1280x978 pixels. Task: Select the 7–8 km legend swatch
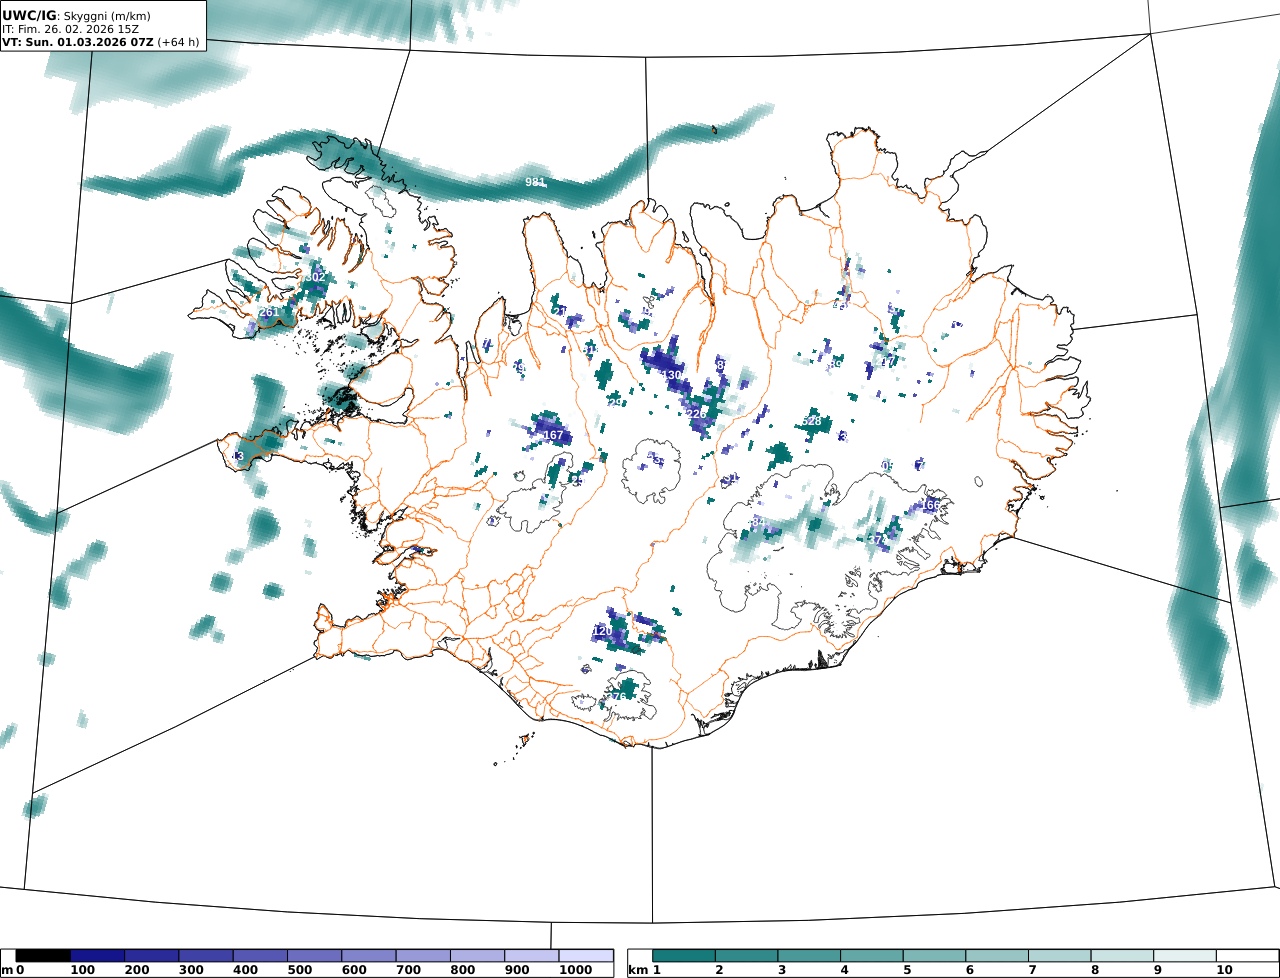(1060, 956)
